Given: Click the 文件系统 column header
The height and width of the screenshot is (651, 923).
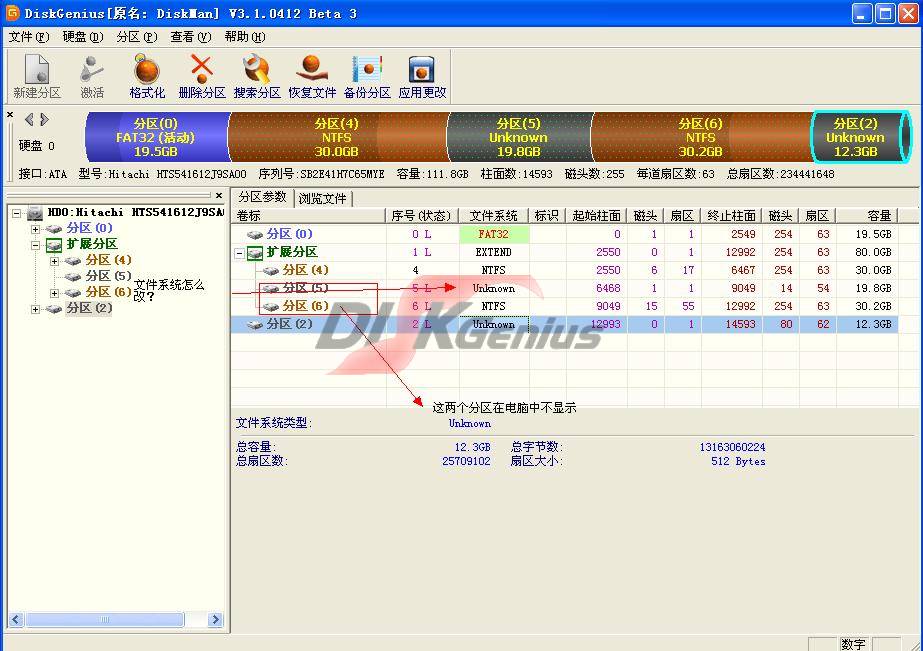Looking at the screenshot, I should (494, 216).
